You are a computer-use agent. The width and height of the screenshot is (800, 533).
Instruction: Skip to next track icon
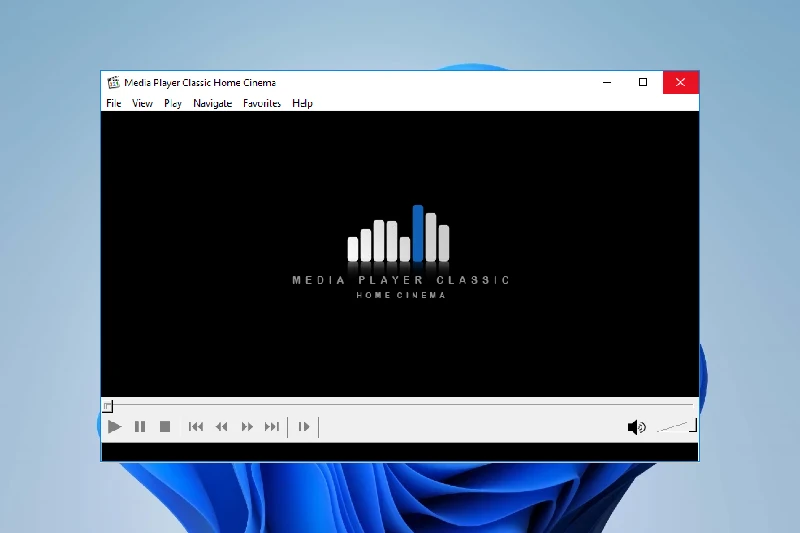coord(272,427)
